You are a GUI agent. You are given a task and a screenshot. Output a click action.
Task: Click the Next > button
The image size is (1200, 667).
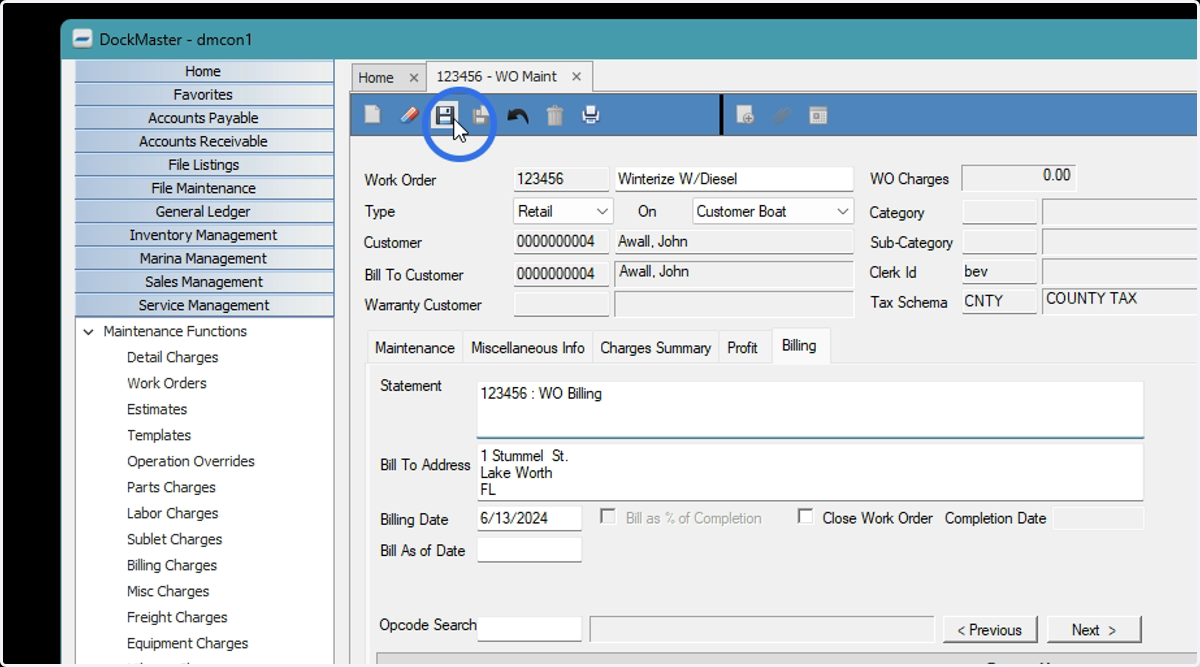point(1094,630)
